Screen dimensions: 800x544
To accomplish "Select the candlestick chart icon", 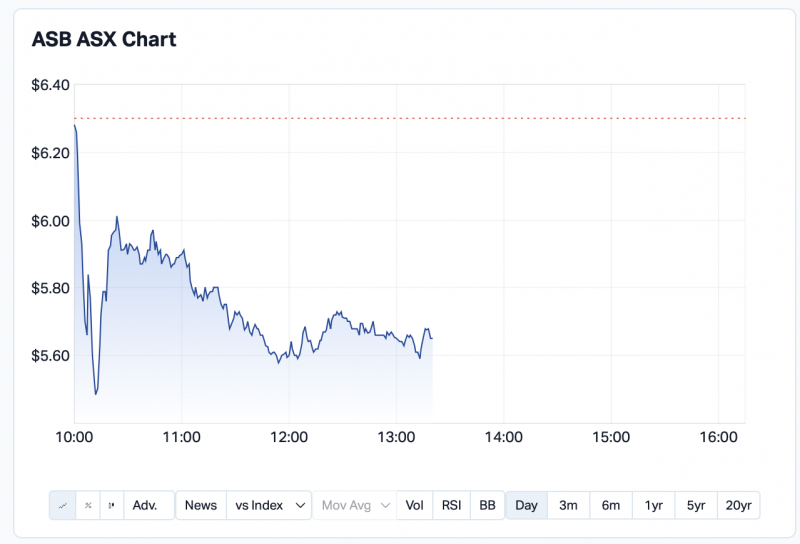I will [111, 505].
